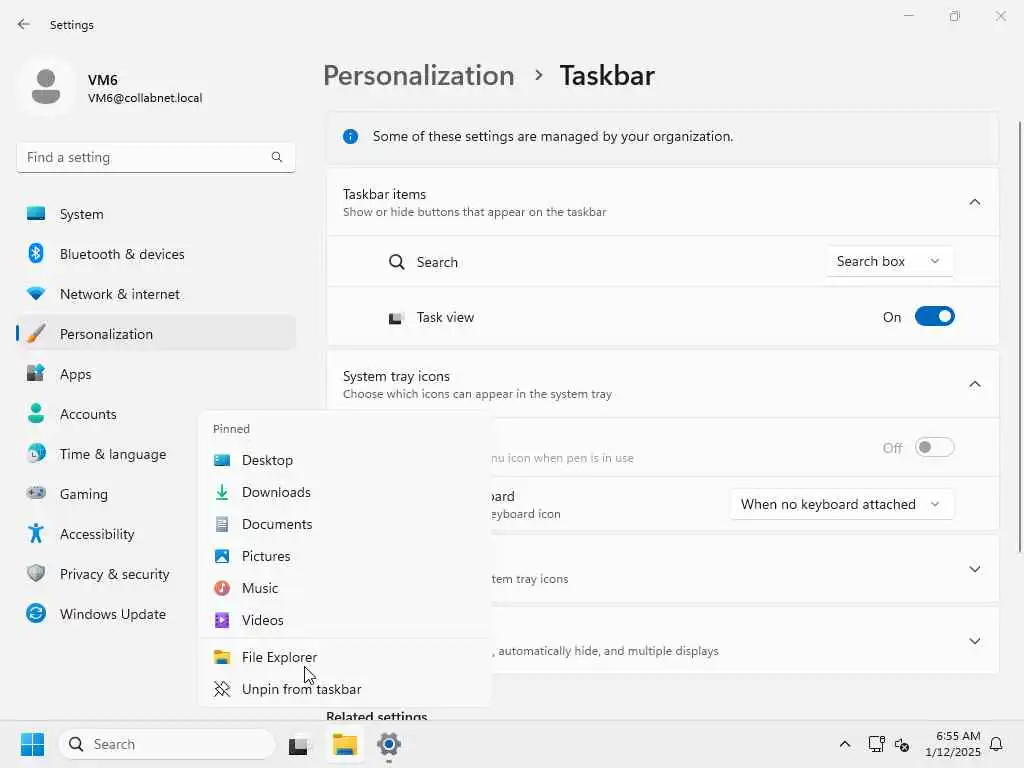This screenshot has width=1024, height=768.
Task: Focus the Find a setting field
Action: (155, 157)
